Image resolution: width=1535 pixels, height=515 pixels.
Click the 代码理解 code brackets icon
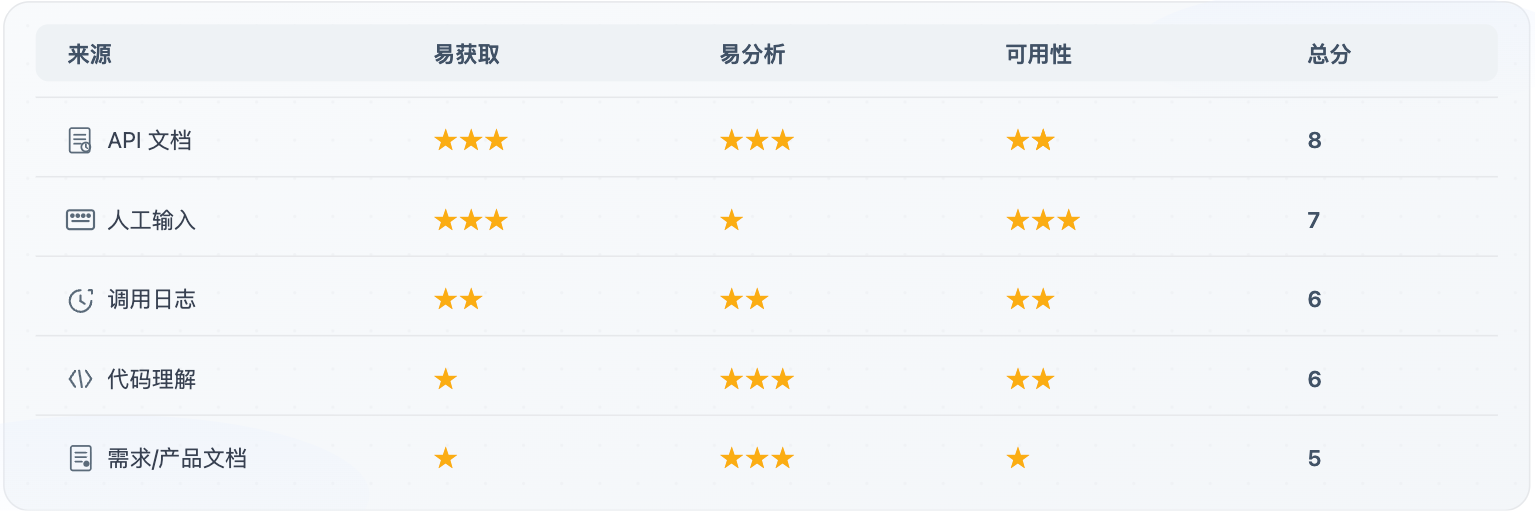(x=80, y=379)
